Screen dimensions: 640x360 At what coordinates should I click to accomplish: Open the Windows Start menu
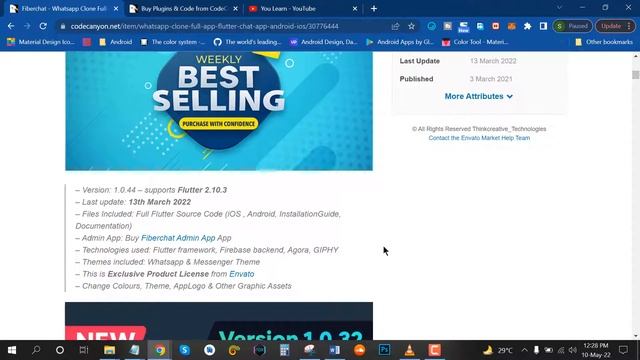tap(12, 350)
